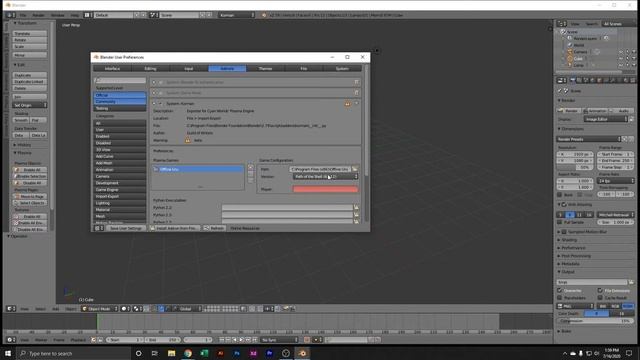Screen dimensions: 640x360
Task: Toggle the Overwrite output checkbox
Action: point(560,290)
